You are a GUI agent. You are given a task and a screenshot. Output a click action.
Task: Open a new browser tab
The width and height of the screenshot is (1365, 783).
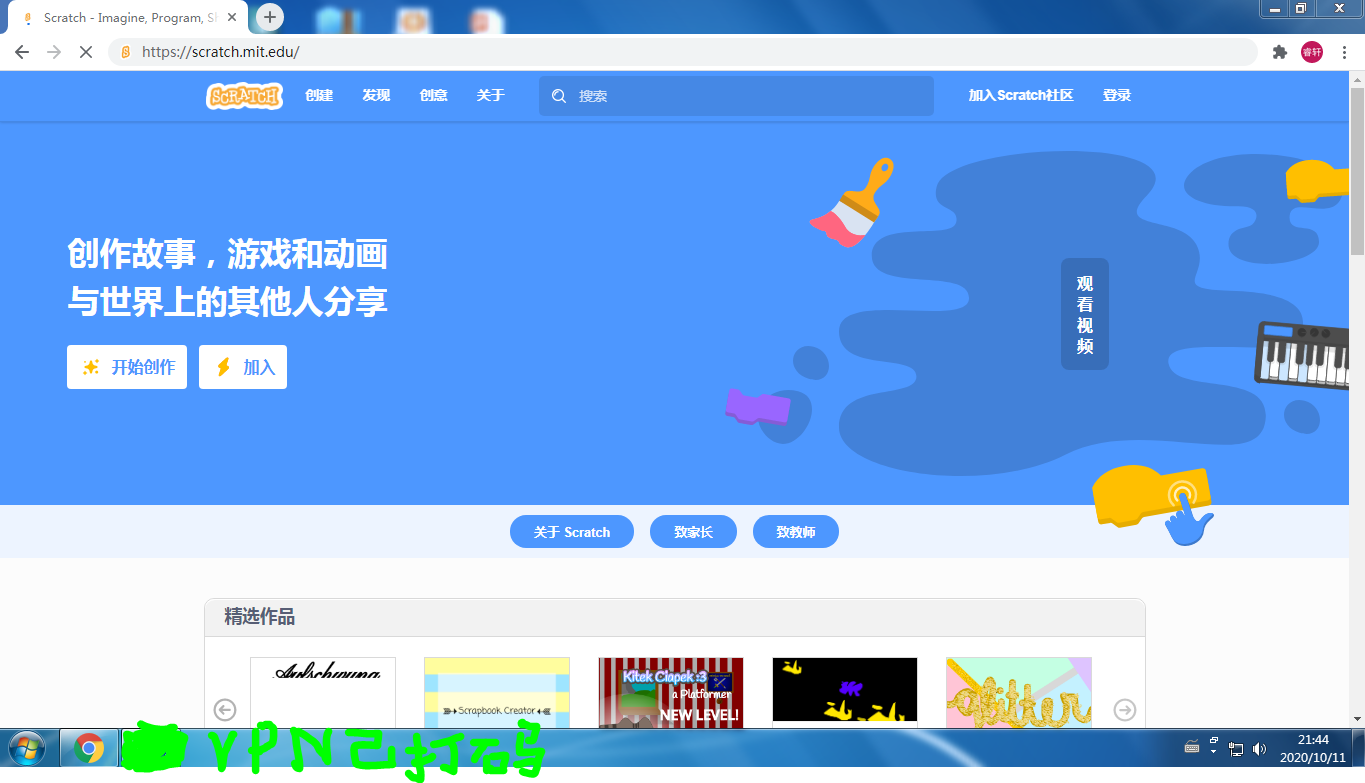(270, 17)
